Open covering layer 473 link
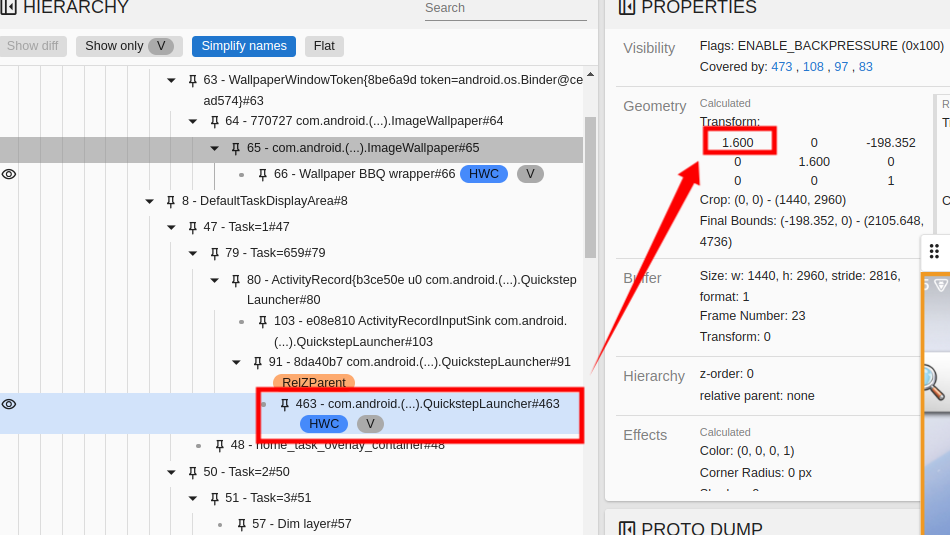Viewport: 950px width, 535px height. pyautogui.click(x=782, y=67)
